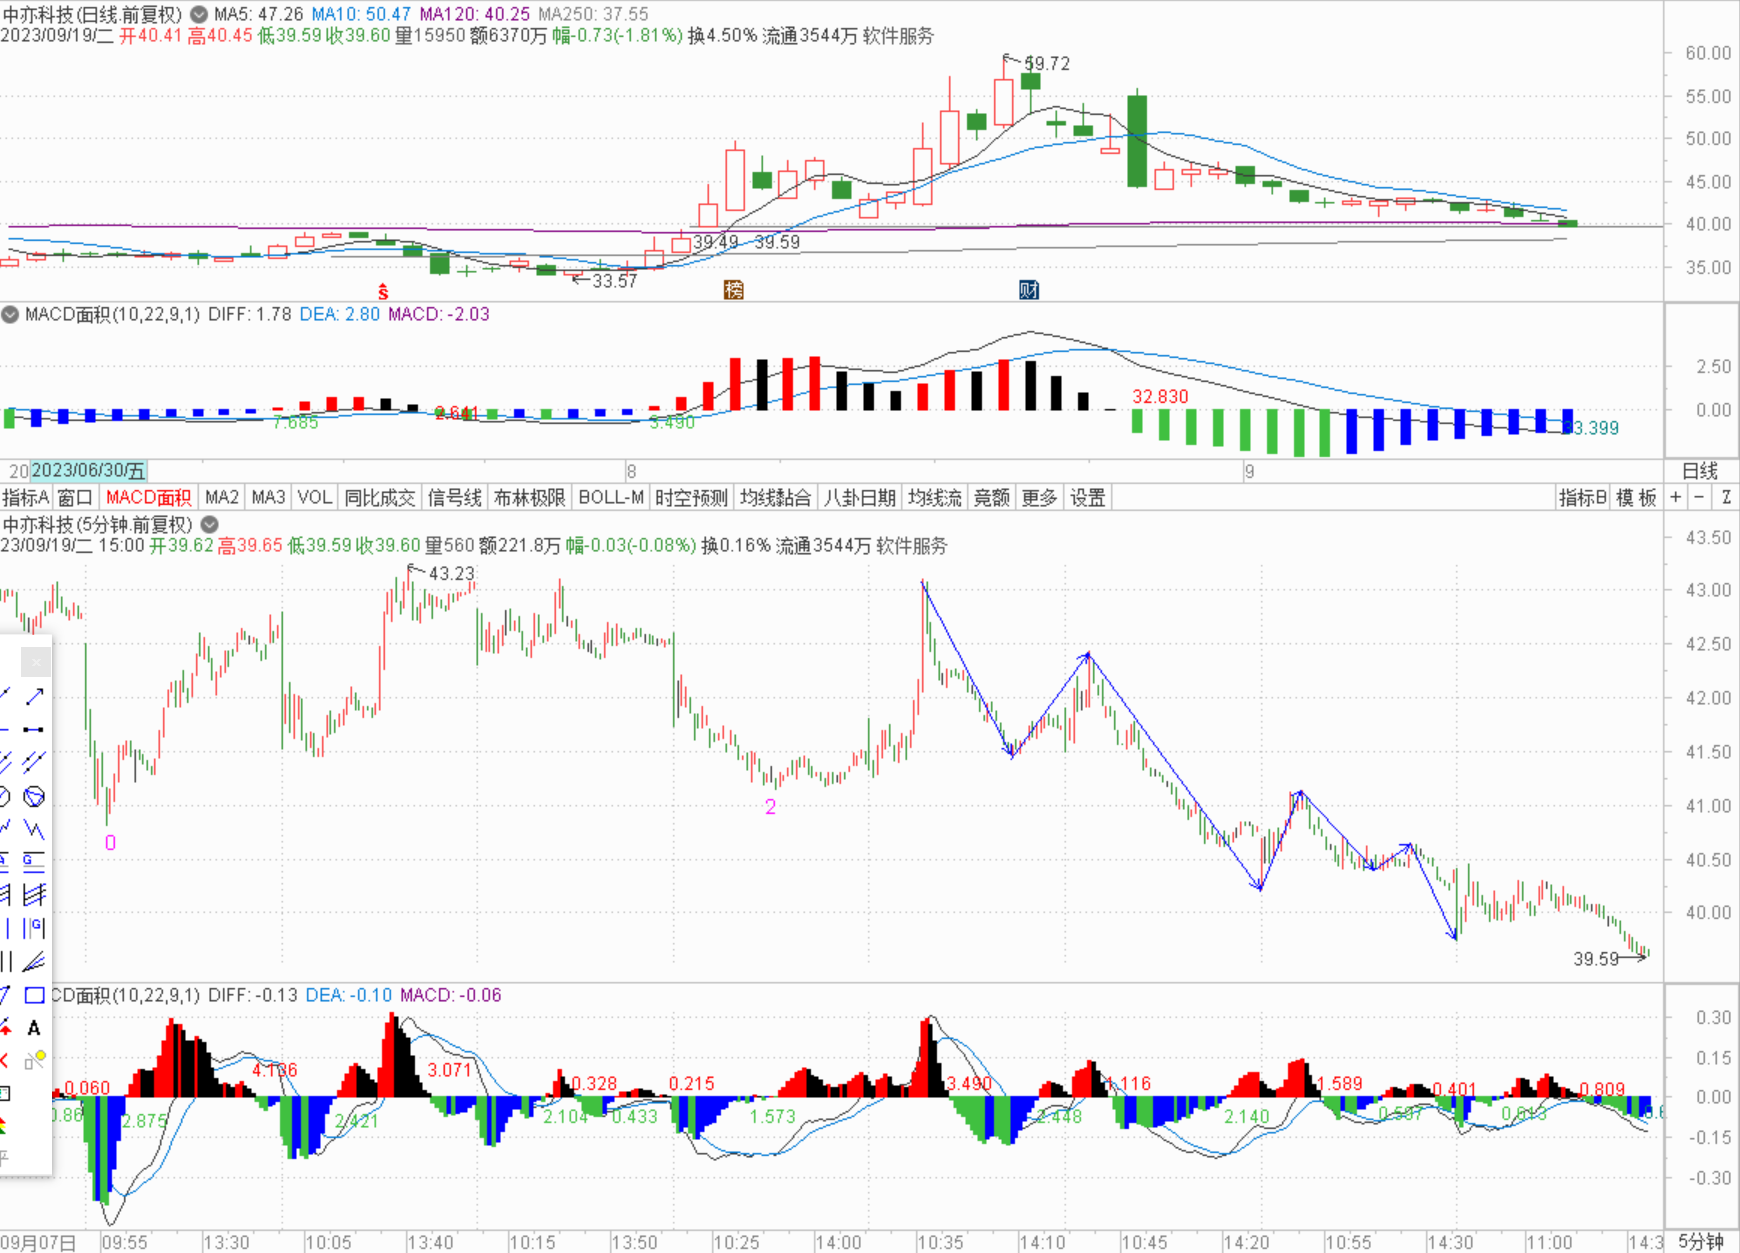Click the 43.23 high label on 5-minute chart
Screen dimensions: 1740x1253
452,573
